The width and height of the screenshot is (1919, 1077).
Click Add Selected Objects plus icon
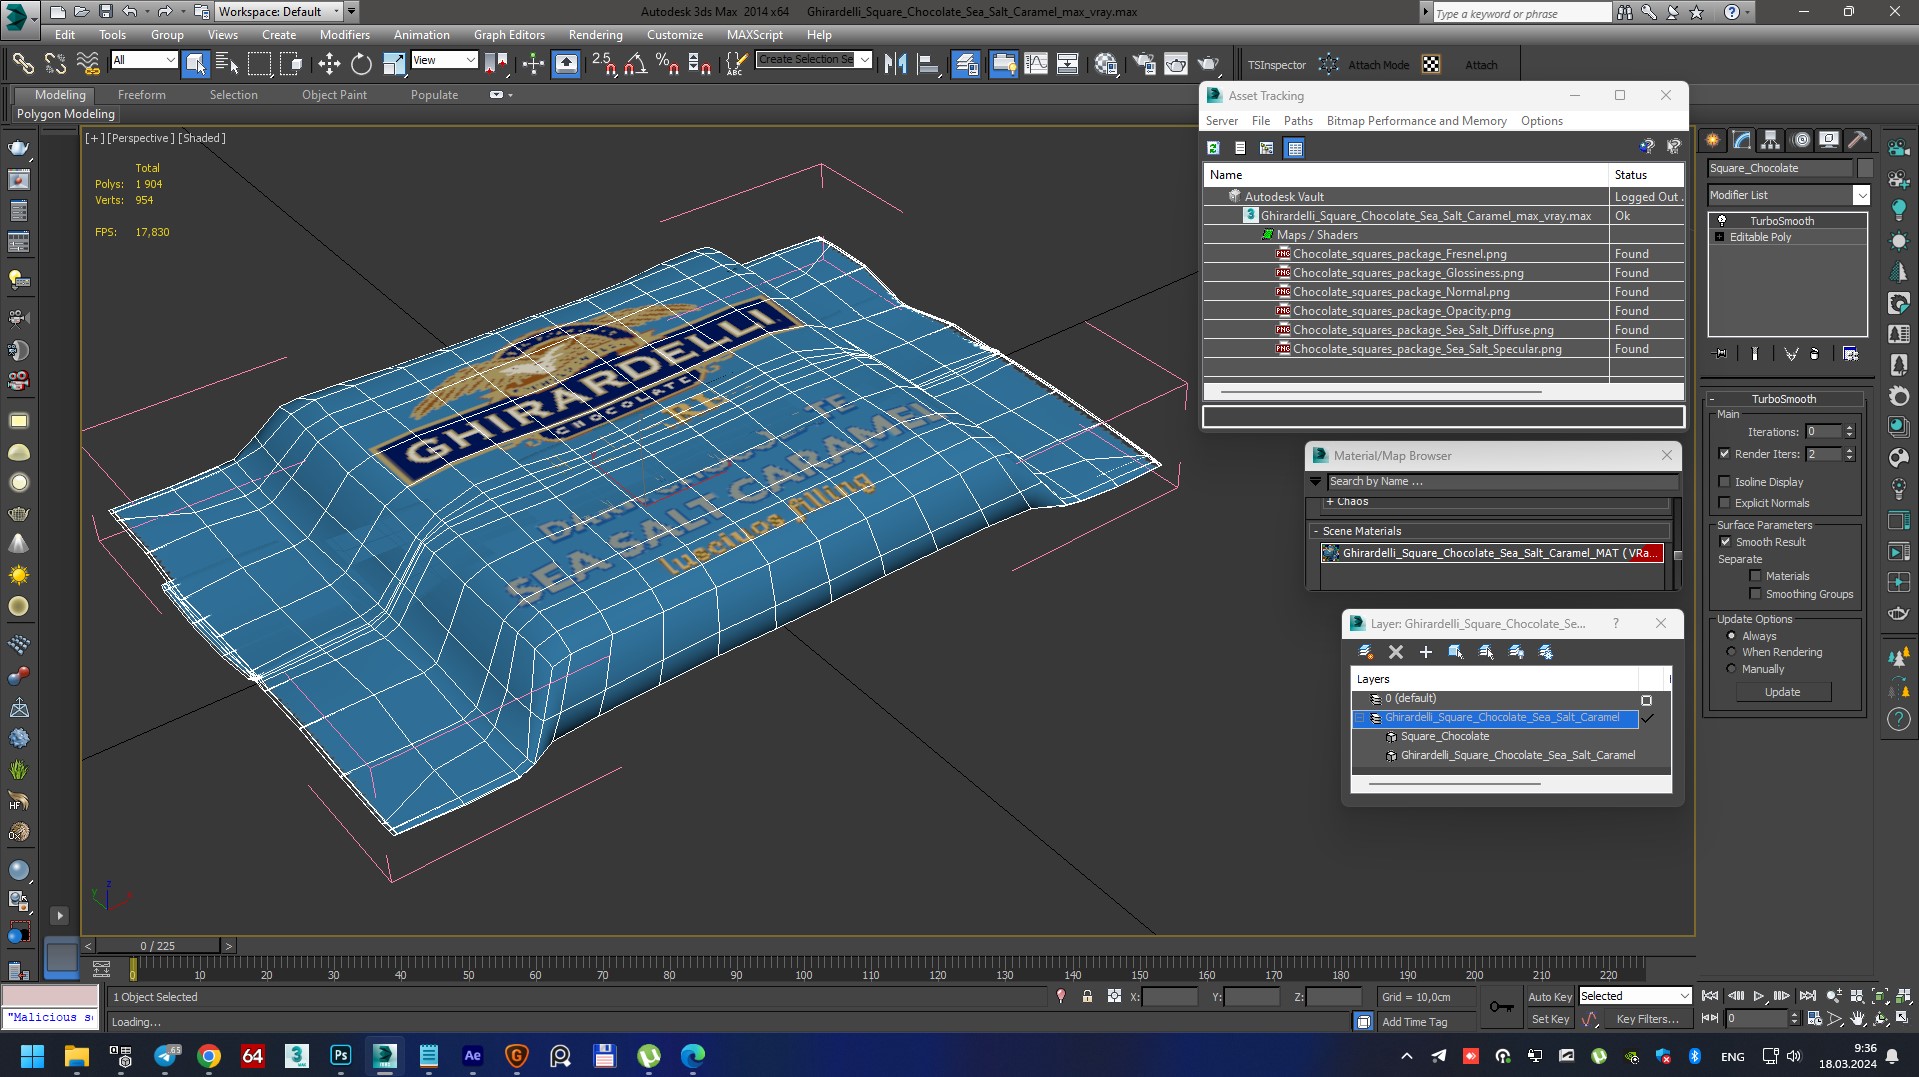pyautogui.click(x=1426, y=652)
